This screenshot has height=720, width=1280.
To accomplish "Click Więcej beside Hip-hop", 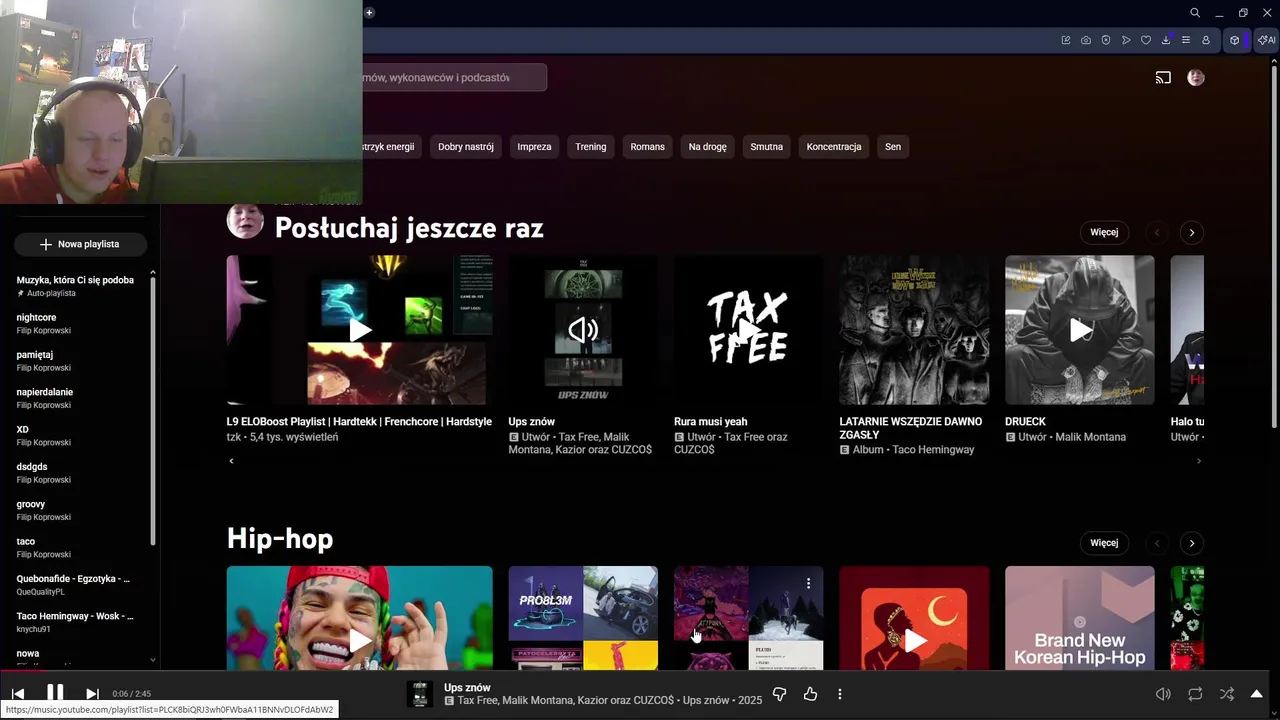I will 1104,543.
